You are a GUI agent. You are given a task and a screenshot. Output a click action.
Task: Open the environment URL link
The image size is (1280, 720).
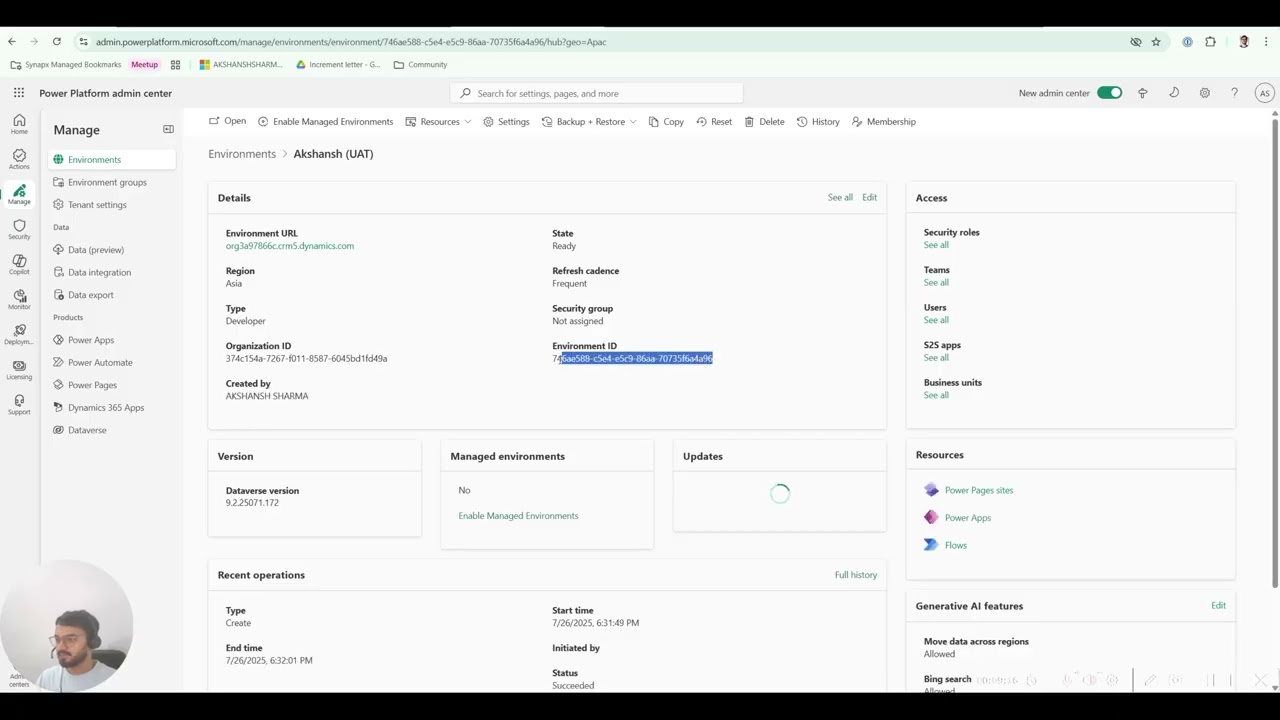(289, 246)
